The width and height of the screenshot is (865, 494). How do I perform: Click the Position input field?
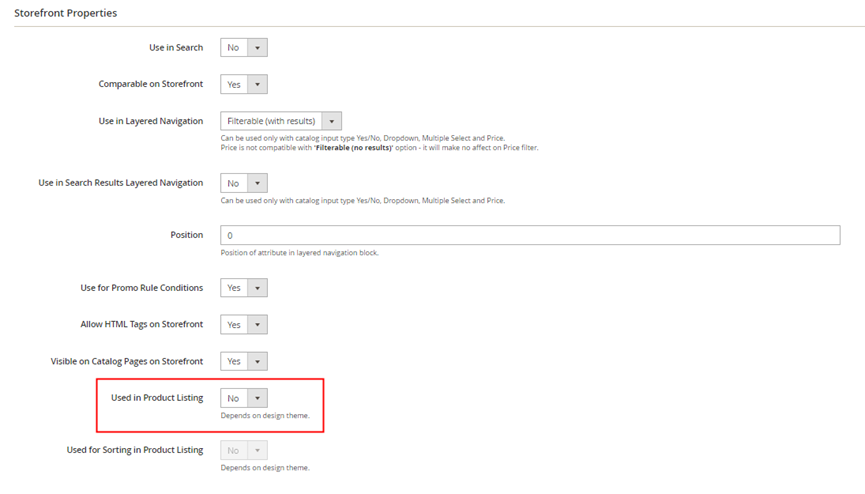pyautogui.click(x=529, y=235)
